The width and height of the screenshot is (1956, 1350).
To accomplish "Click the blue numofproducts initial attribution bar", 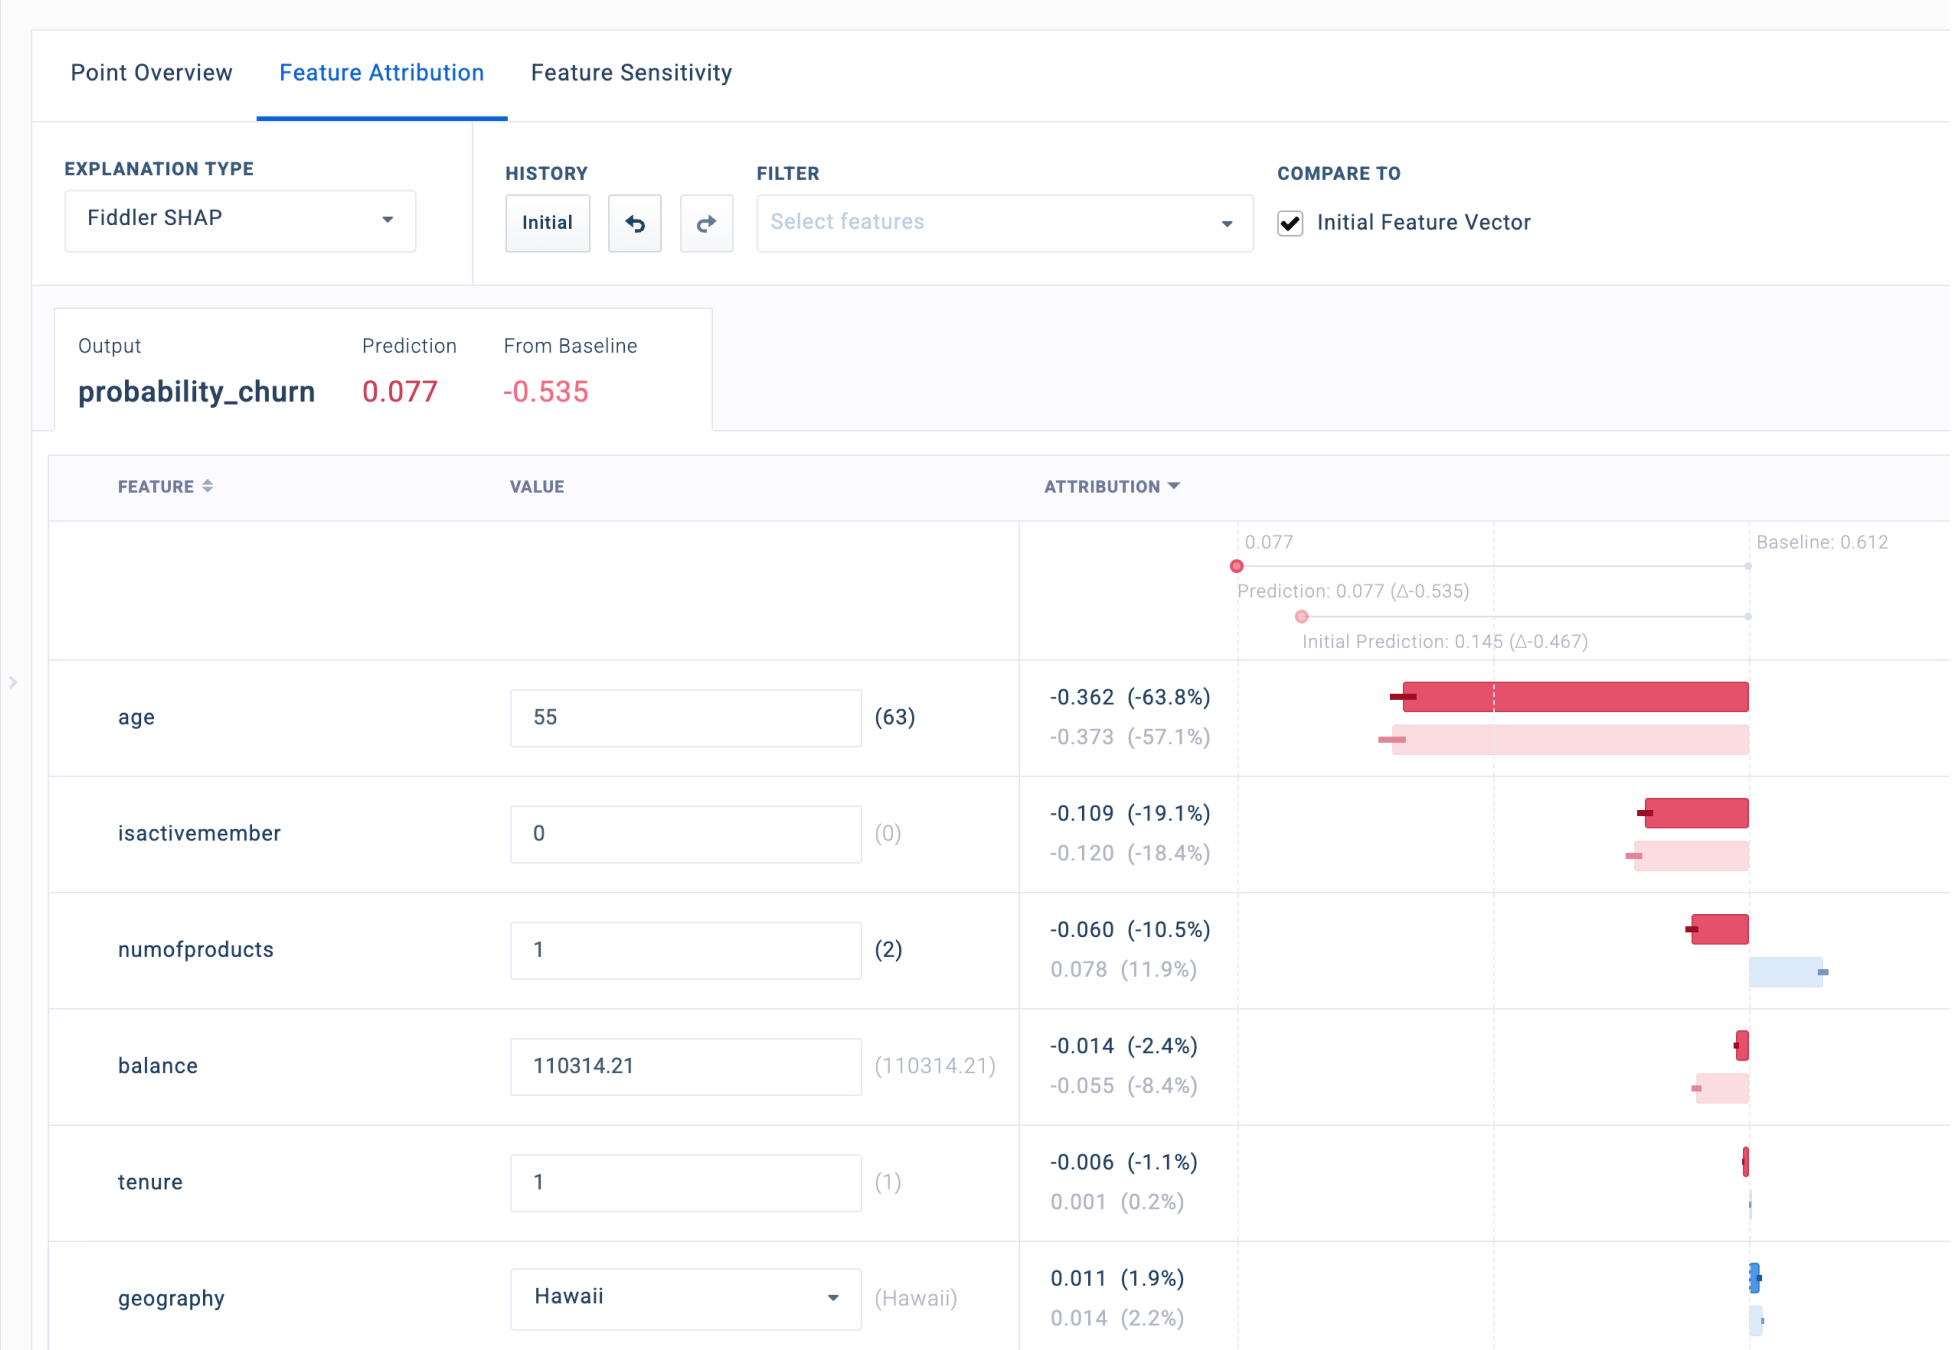I will point(1785,972).
